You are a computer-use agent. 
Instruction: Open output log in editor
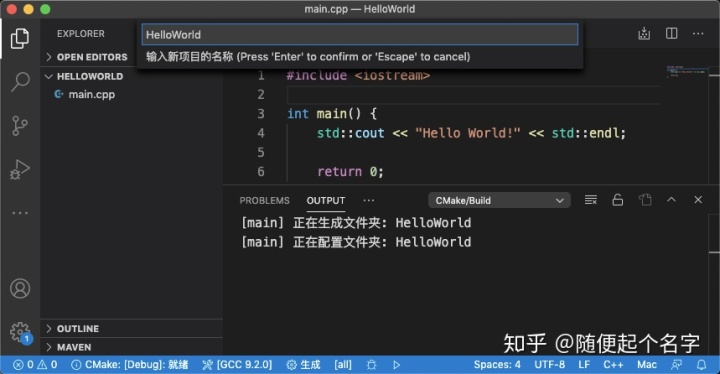pyautogui.click(x=645, y=200)
